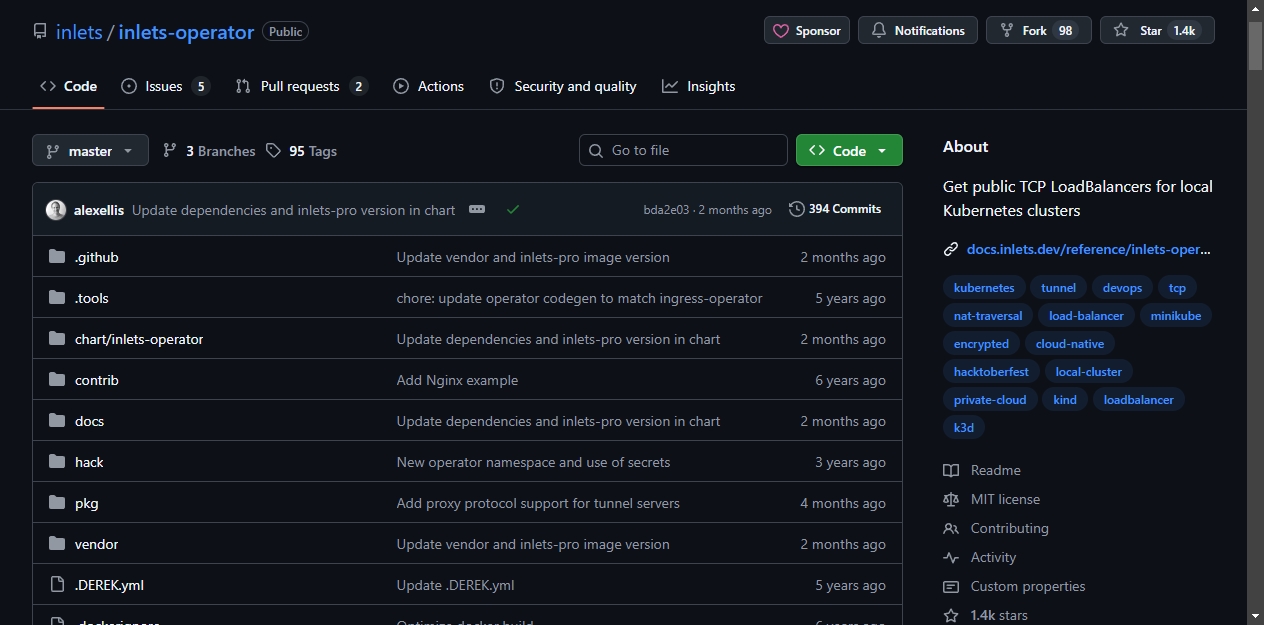The image size is (1264, 625).
Task: Click the .github folder icon
Action: pyautogui.click(x=57, y=257)
